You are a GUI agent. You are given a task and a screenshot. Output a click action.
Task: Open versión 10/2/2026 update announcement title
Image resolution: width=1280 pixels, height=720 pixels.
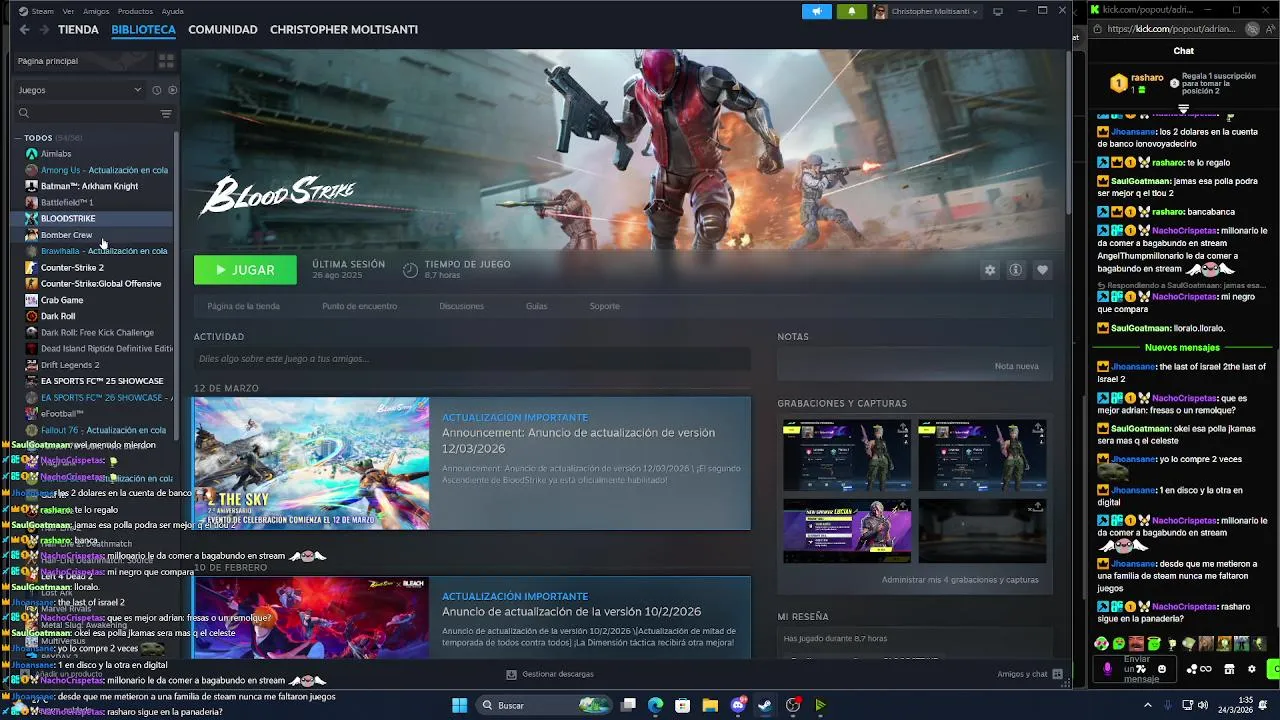(x=571, y=612)
